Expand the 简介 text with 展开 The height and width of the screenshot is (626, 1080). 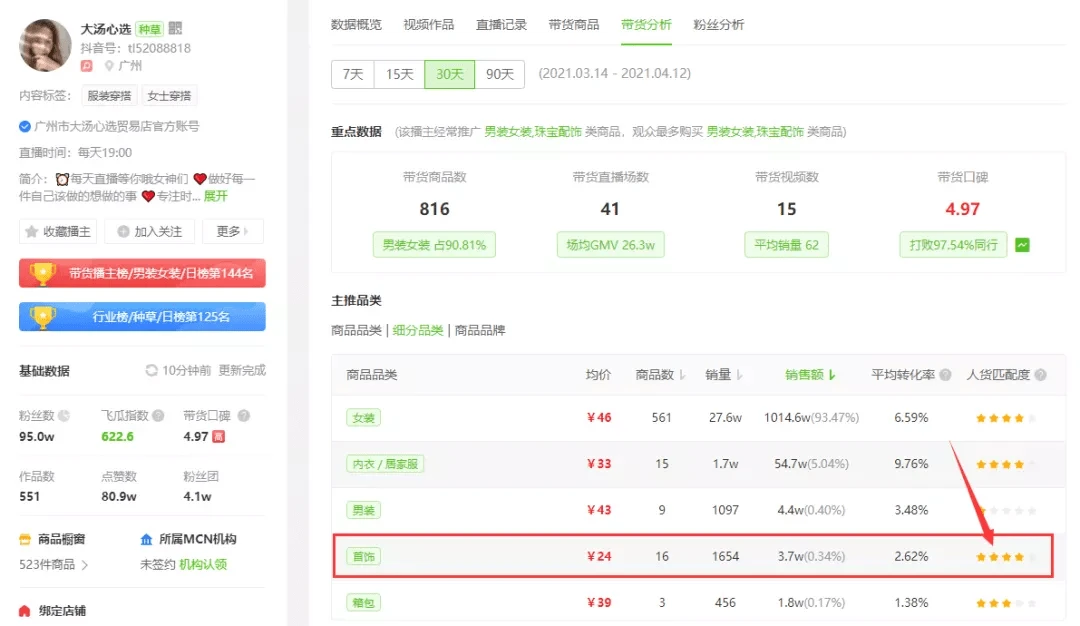click(x=216, y=196)
